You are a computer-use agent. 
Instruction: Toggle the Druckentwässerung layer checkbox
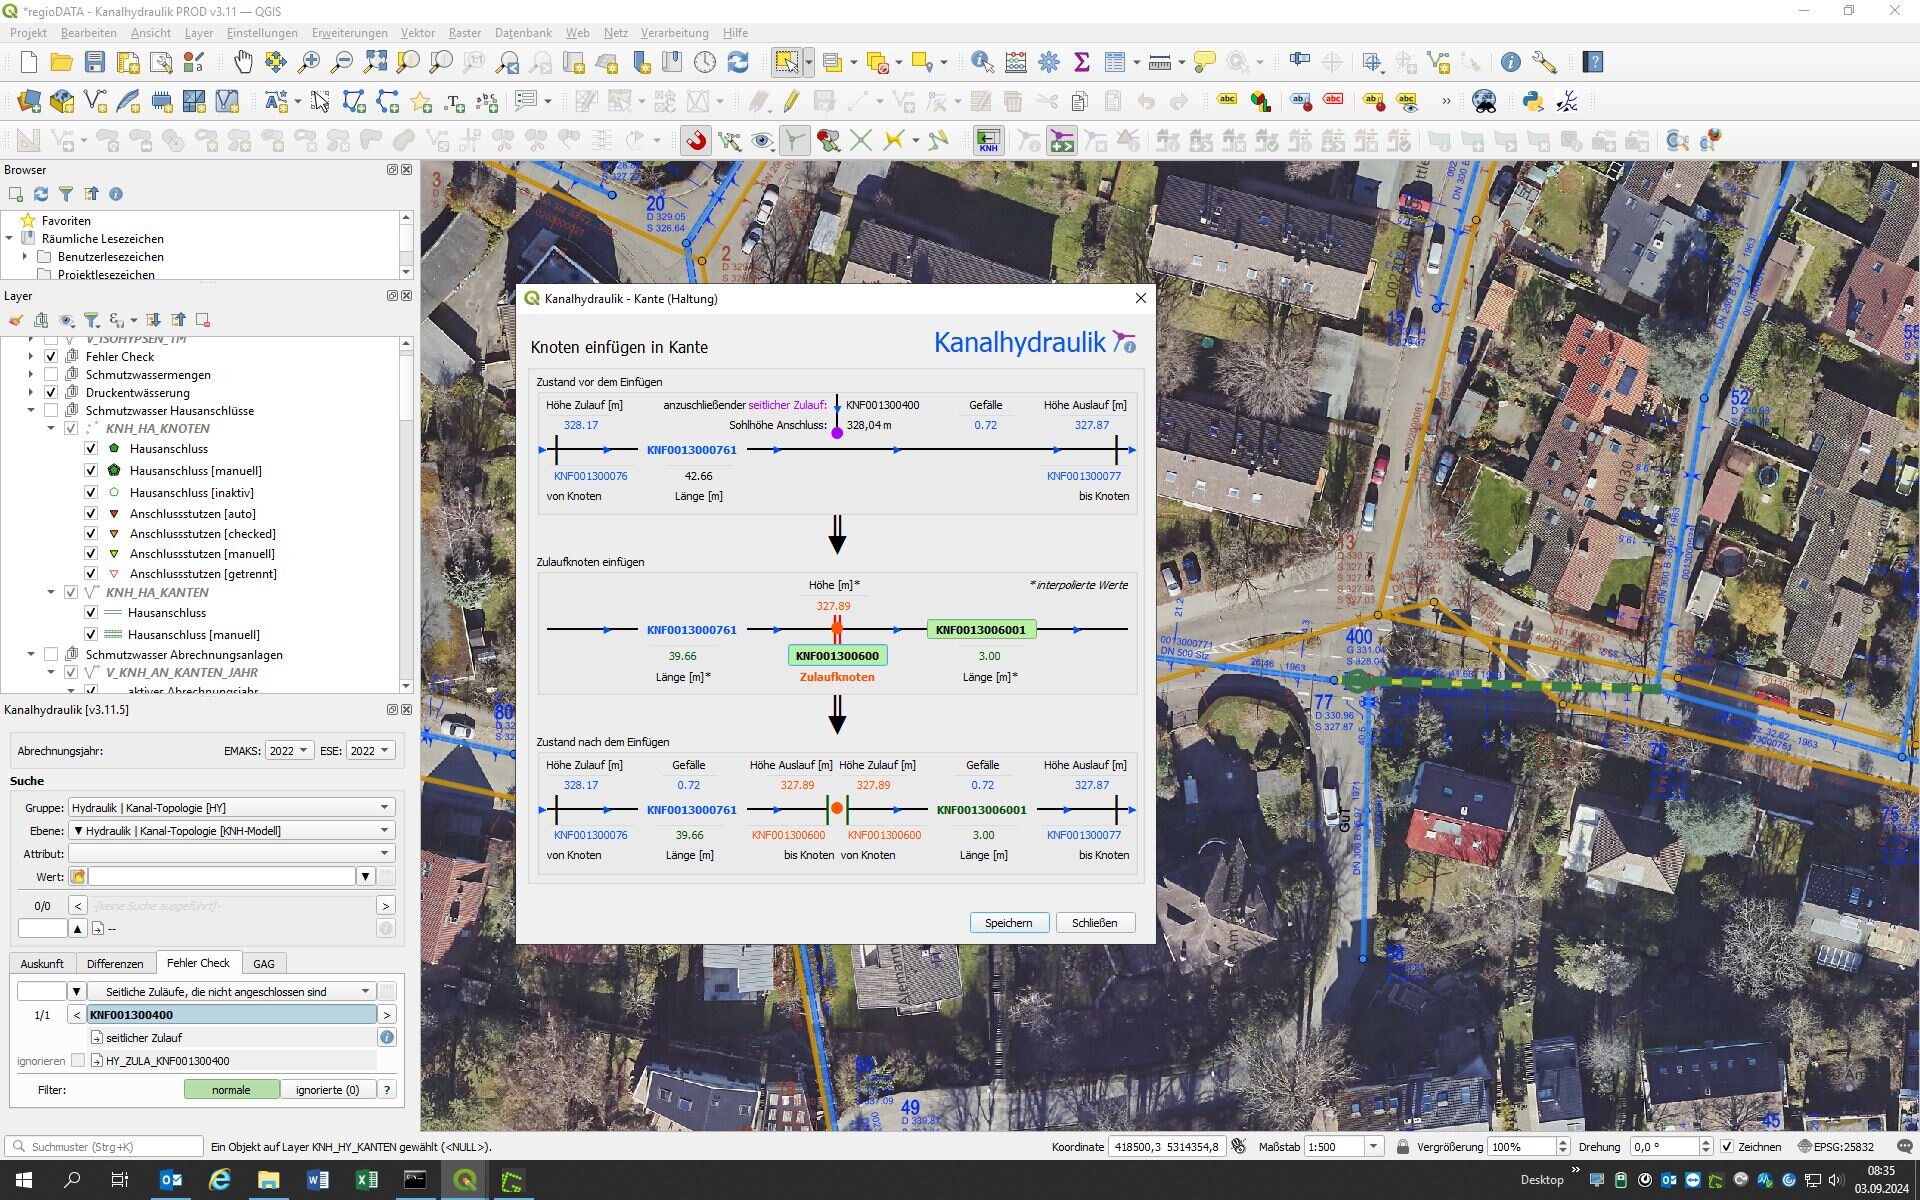51,392
